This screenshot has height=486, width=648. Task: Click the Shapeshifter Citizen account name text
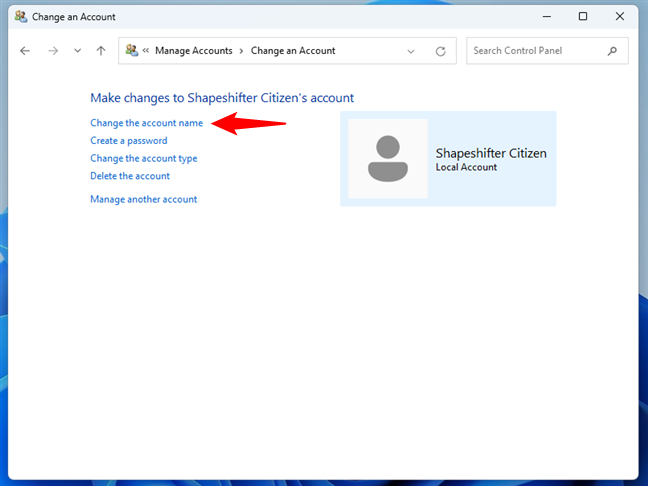pyautogui.click(x=491, y=153)
